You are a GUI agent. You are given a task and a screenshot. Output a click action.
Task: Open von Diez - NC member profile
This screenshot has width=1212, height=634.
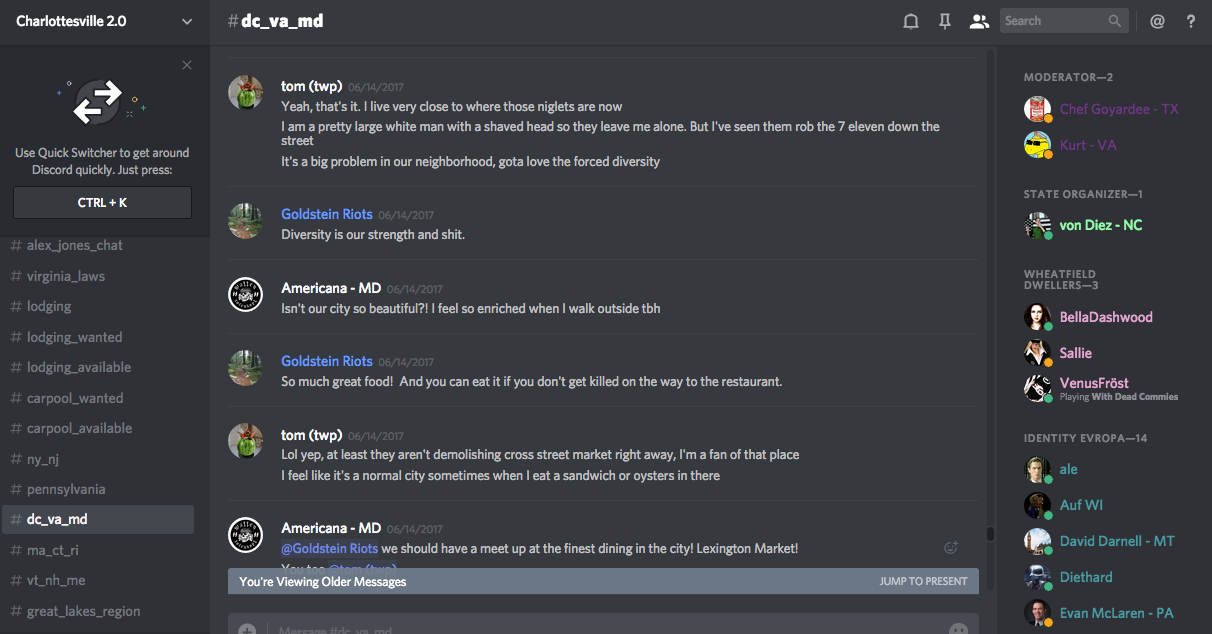click(x=1100, y=225)
